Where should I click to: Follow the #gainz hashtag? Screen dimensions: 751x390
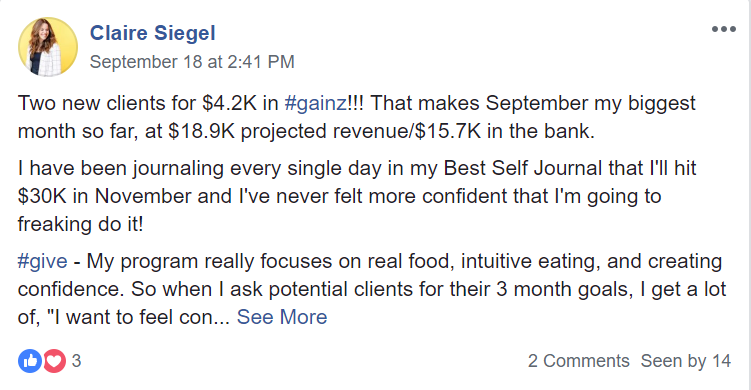[316, 103]
